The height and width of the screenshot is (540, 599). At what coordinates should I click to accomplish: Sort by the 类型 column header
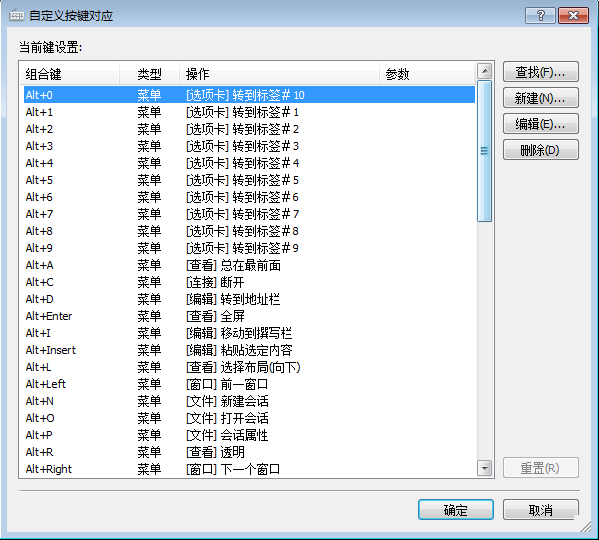point(150,74)
